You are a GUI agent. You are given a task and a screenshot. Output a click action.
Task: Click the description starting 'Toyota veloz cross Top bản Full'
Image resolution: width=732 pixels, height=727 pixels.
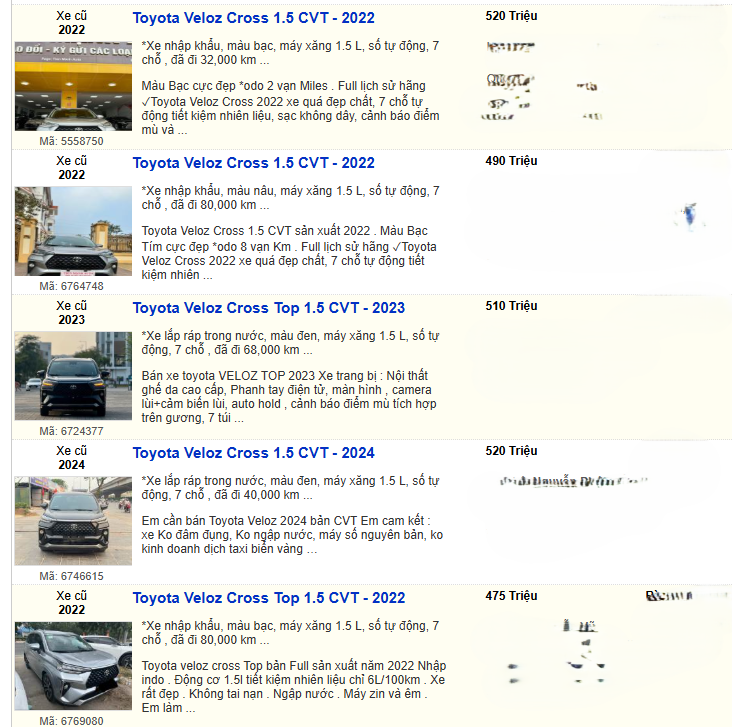[294, 687]
